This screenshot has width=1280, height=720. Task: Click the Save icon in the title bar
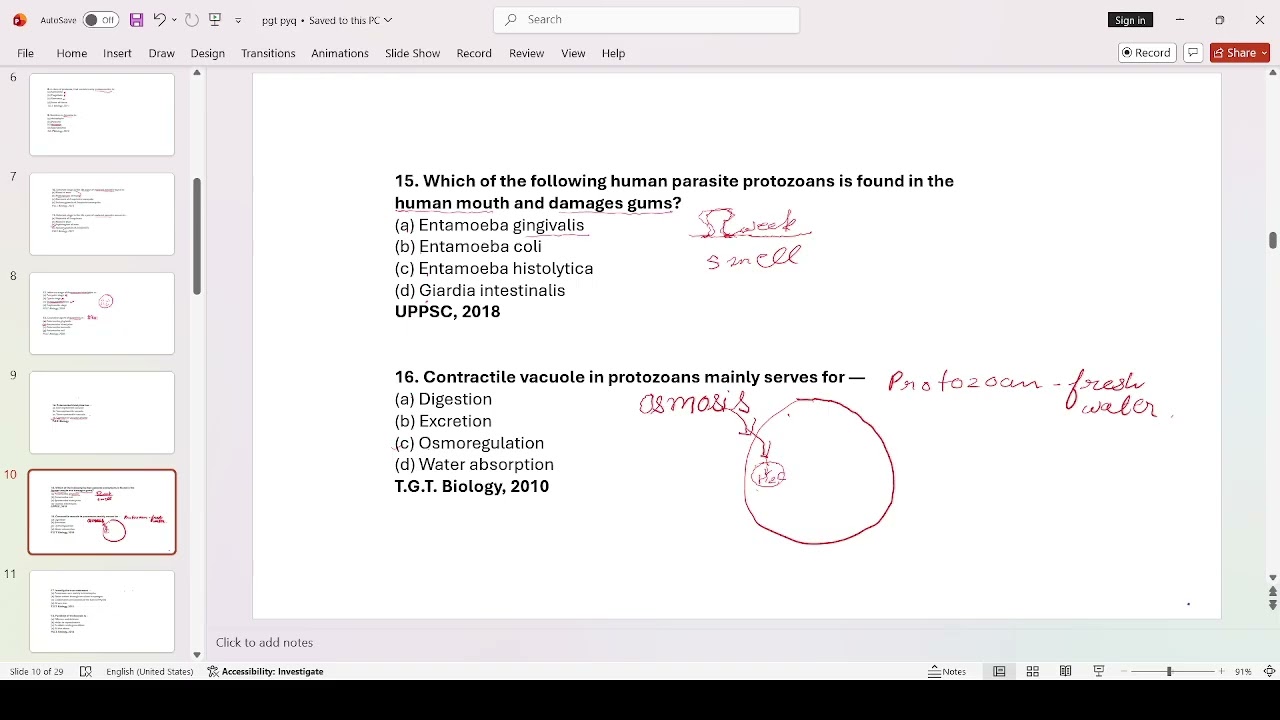[x=136, y=20]
